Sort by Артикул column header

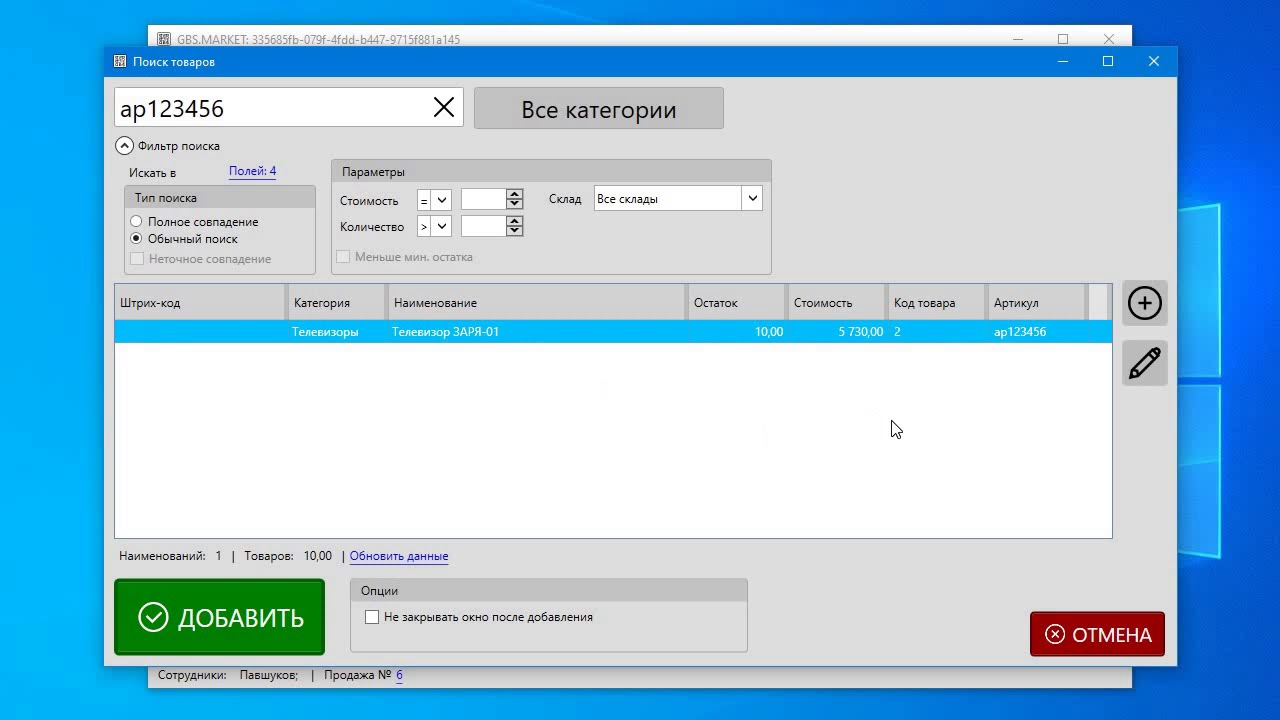click(x=1036, y=303)
